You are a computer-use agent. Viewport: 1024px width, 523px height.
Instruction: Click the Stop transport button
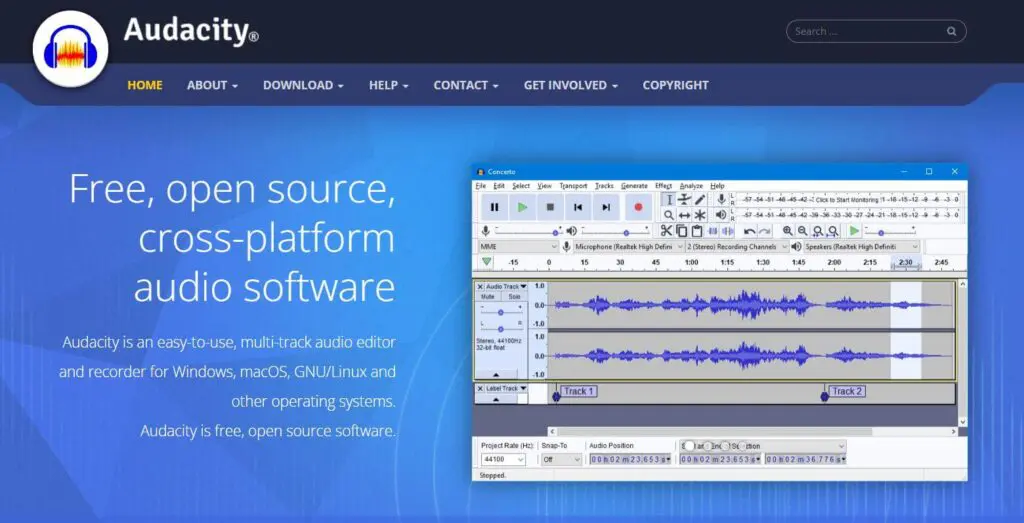click(550, 207)
